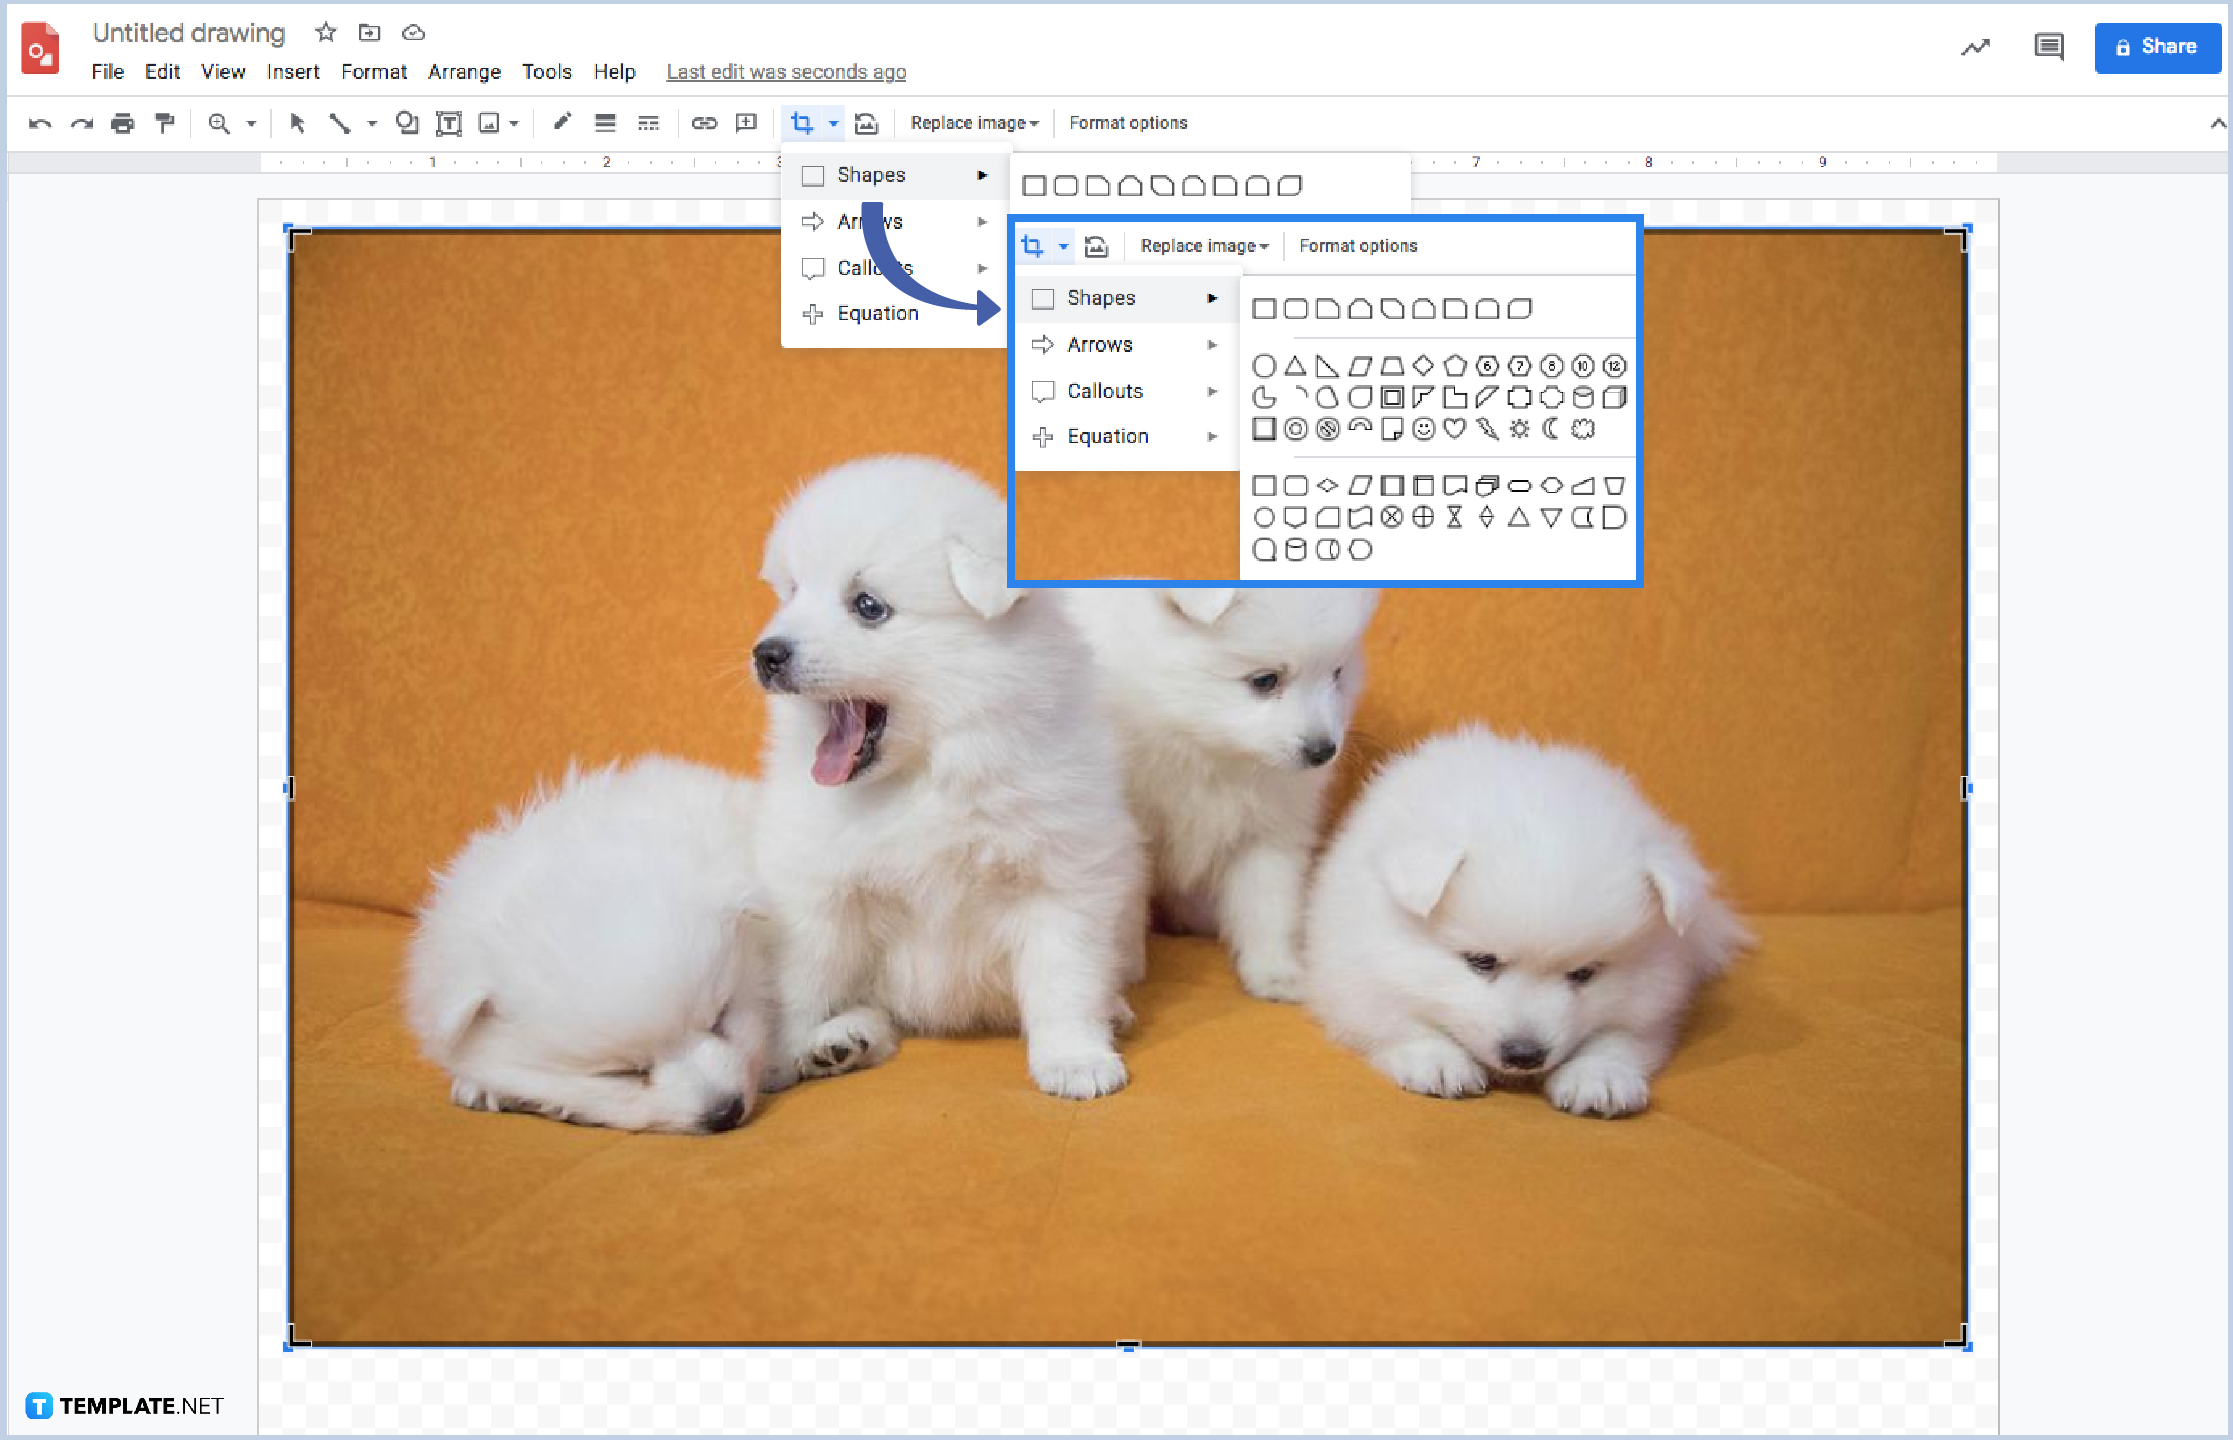This screenshot has height=1440, width=2233.
Task: Redo the last action
Action: (82, 122)
